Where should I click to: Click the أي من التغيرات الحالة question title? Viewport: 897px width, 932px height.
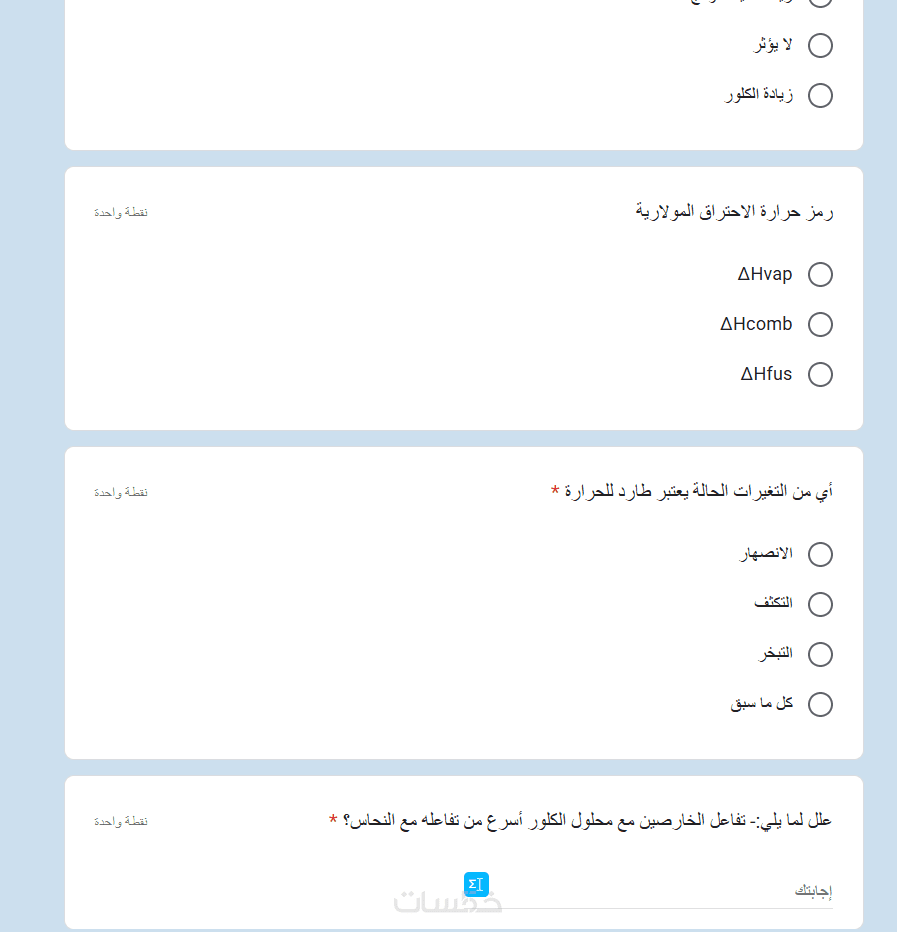(x=699, y=491)
